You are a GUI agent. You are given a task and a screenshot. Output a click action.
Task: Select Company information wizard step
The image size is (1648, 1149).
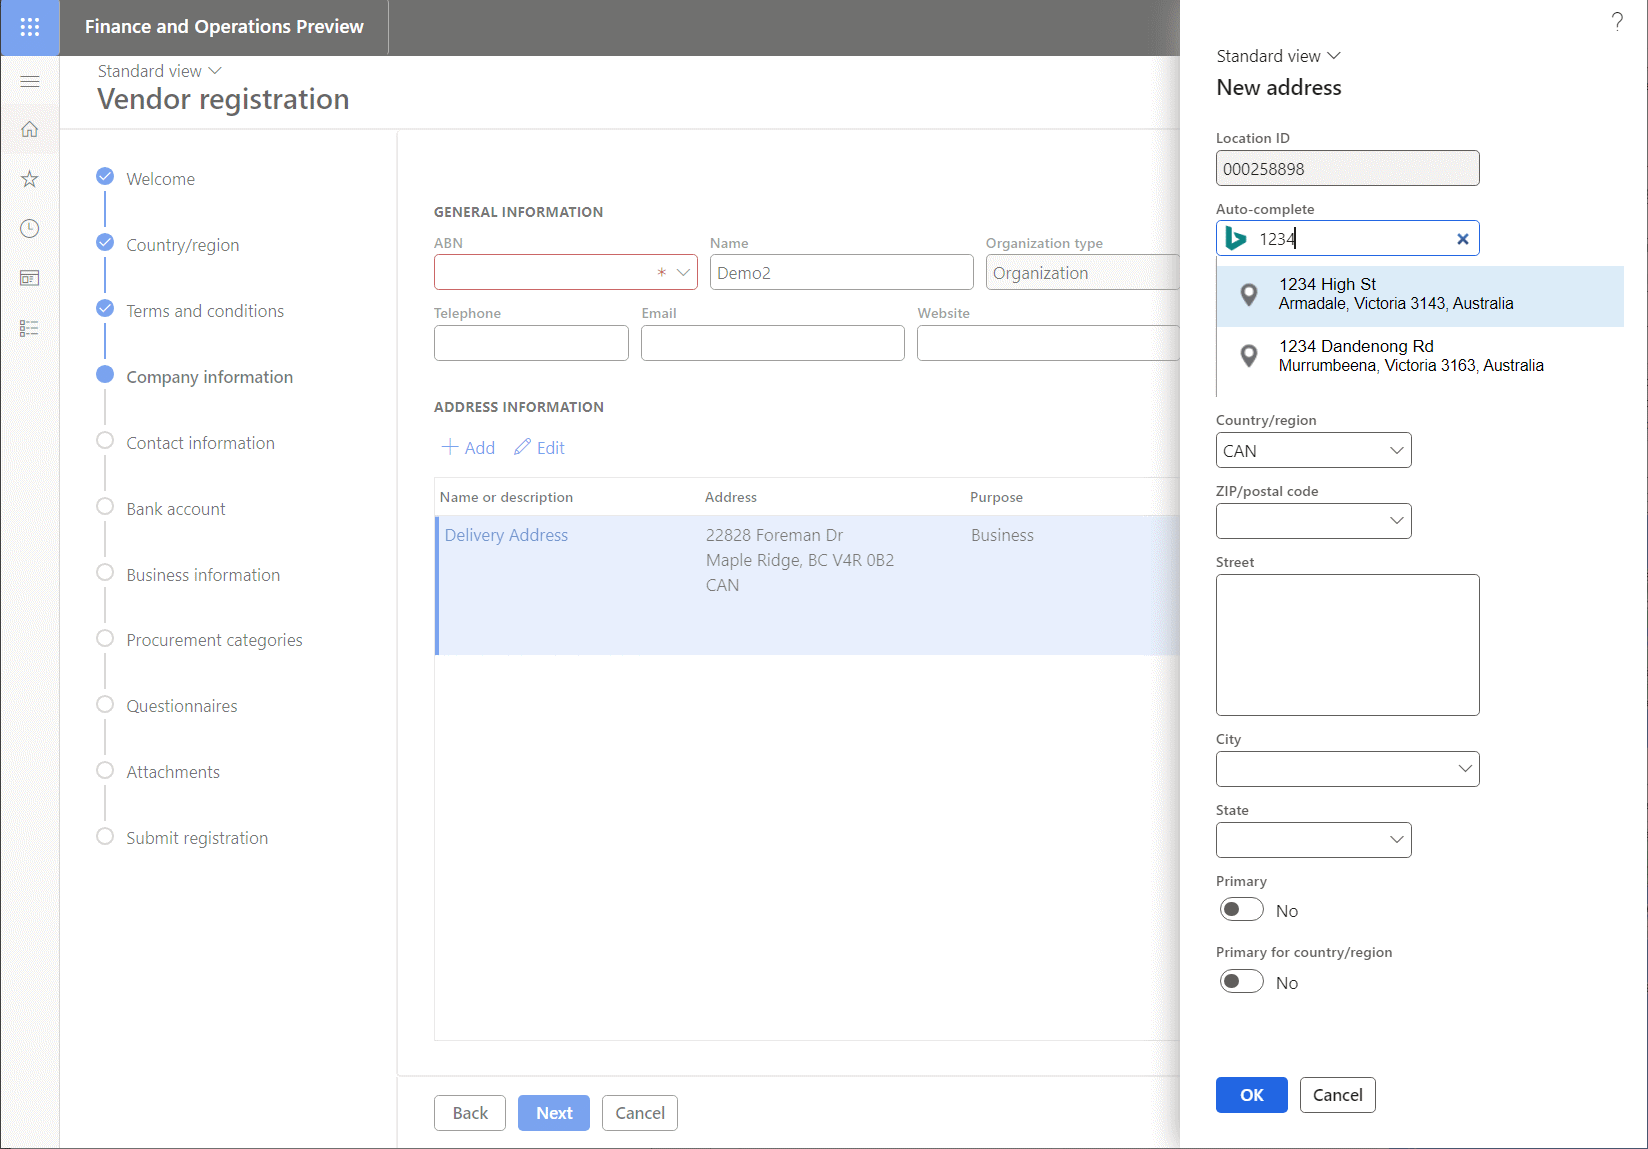[x=209, y=377]
